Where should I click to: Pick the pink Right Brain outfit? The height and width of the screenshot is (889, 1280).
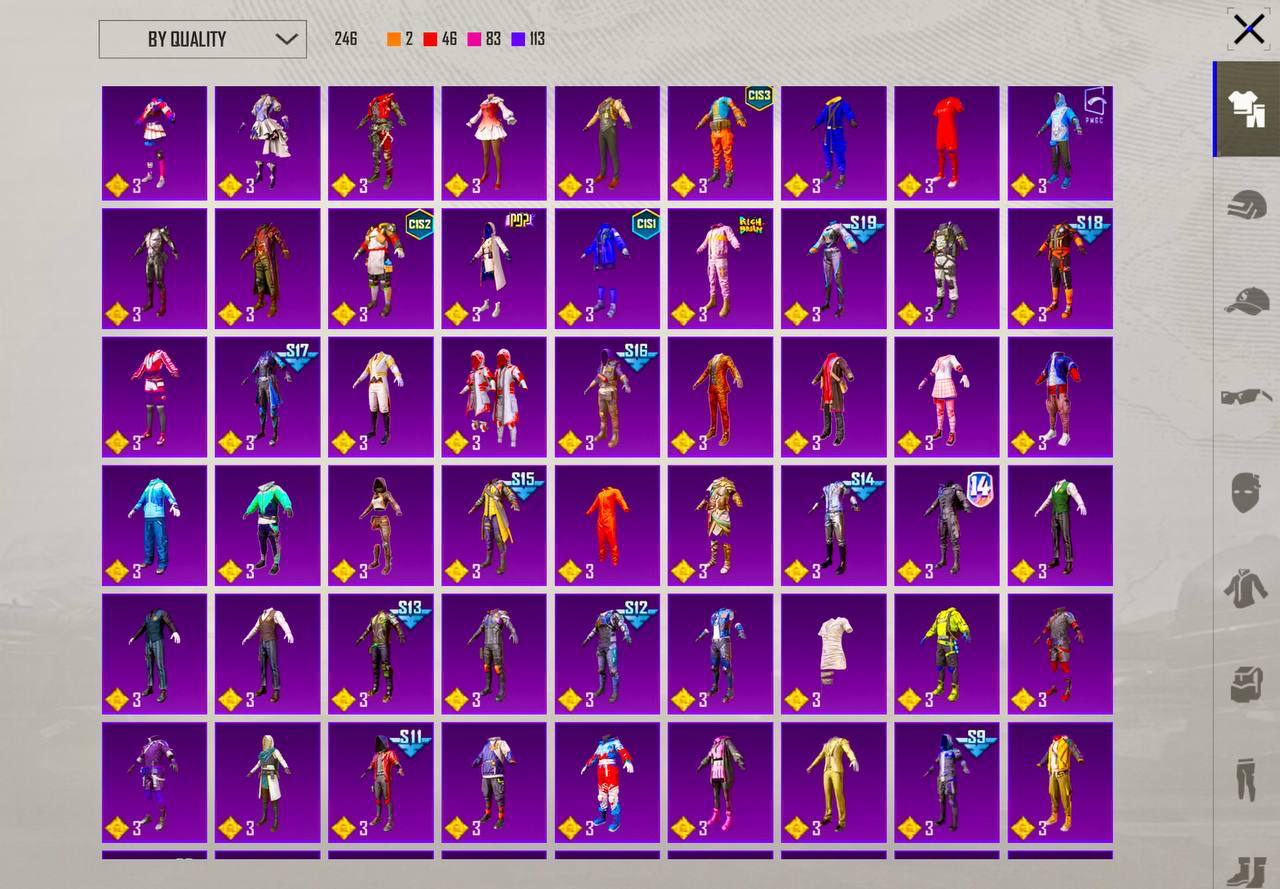[x=720, y=268]
